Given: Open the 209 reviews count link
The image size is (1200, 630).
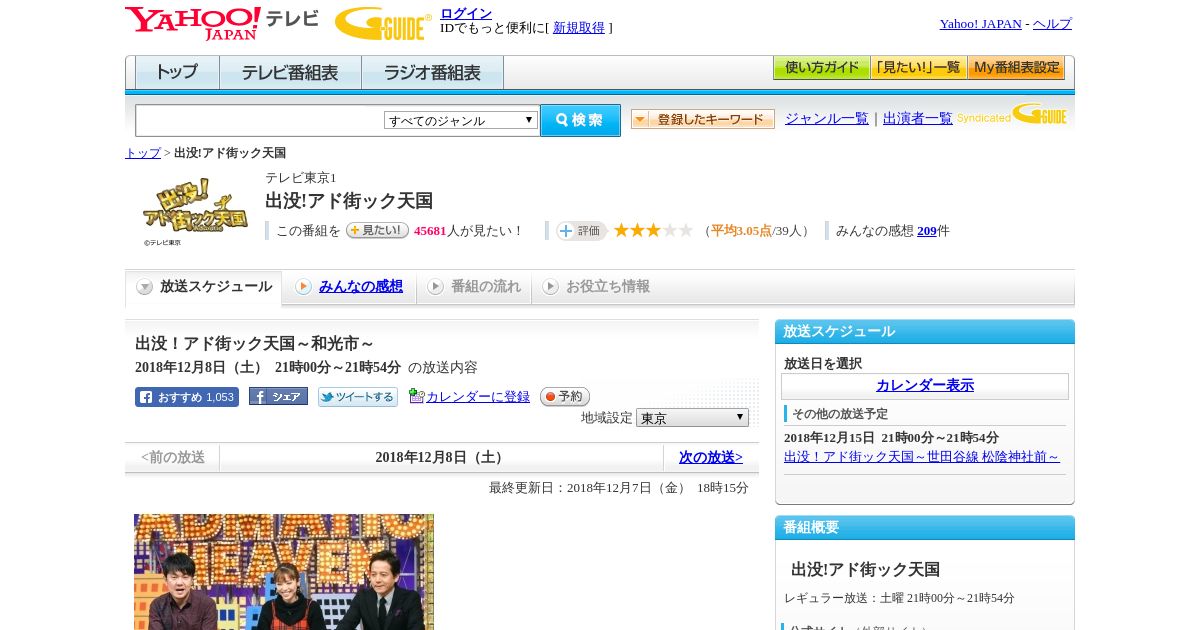Looking at the screenshot, I should coord(927,231).
